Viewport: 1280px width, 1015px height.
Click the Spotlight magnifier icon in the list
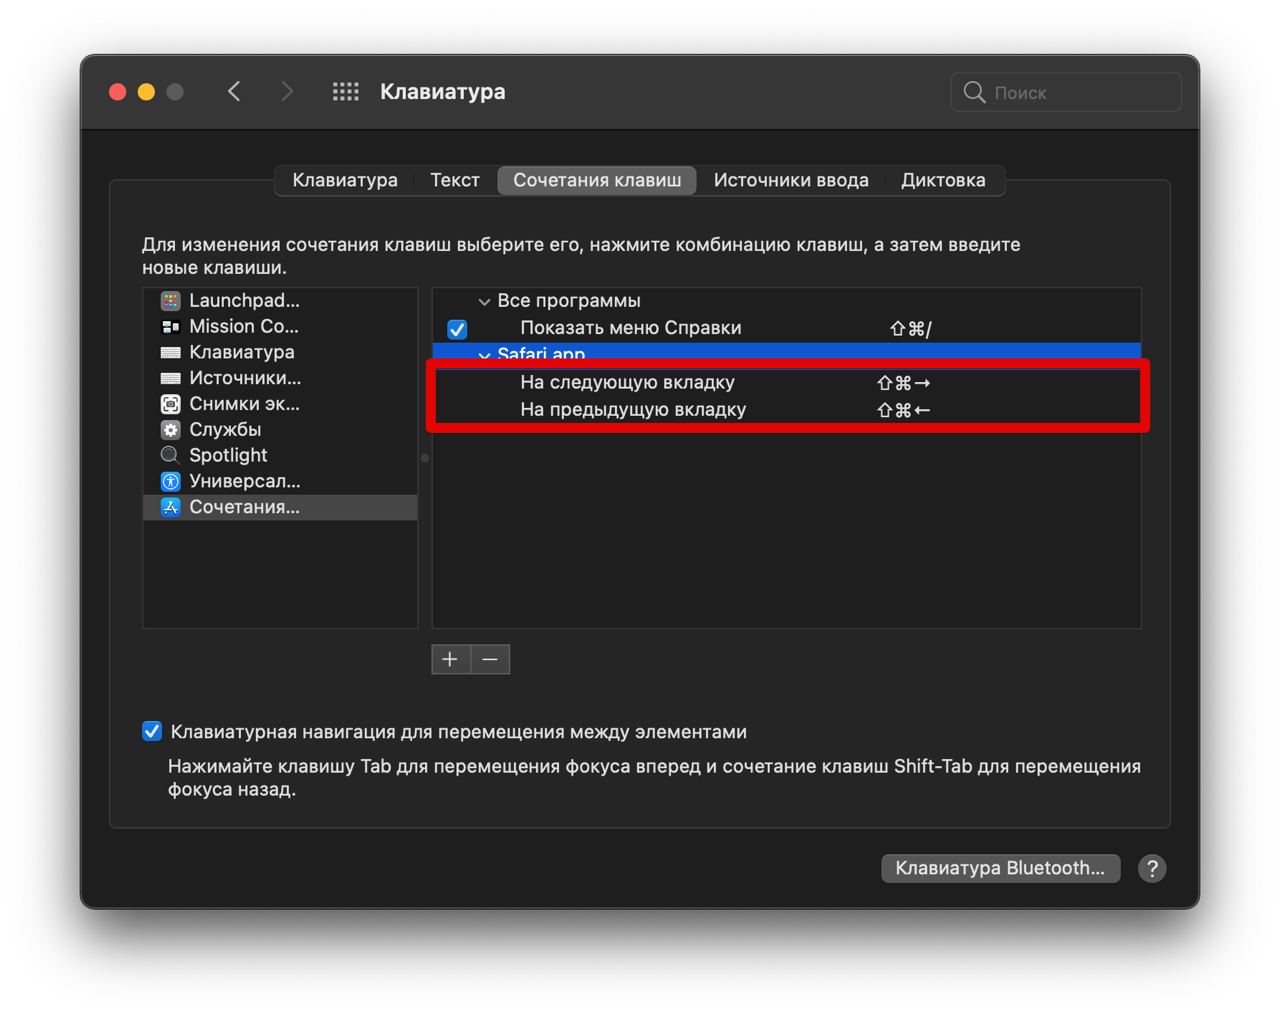pyautogui.click(x=171, y=455)
